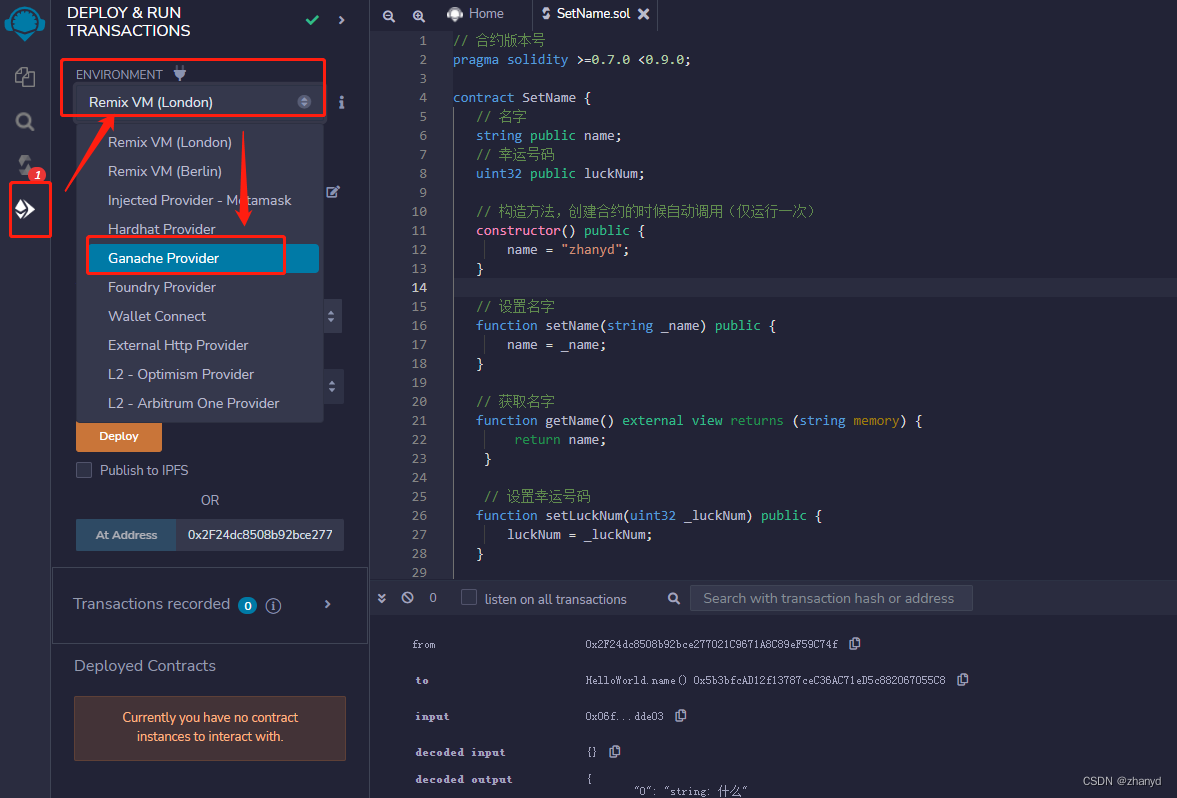Select Foundry Provider option
Image resolution: width=1177 pixels, height=798 pixels.
(200, 288)
